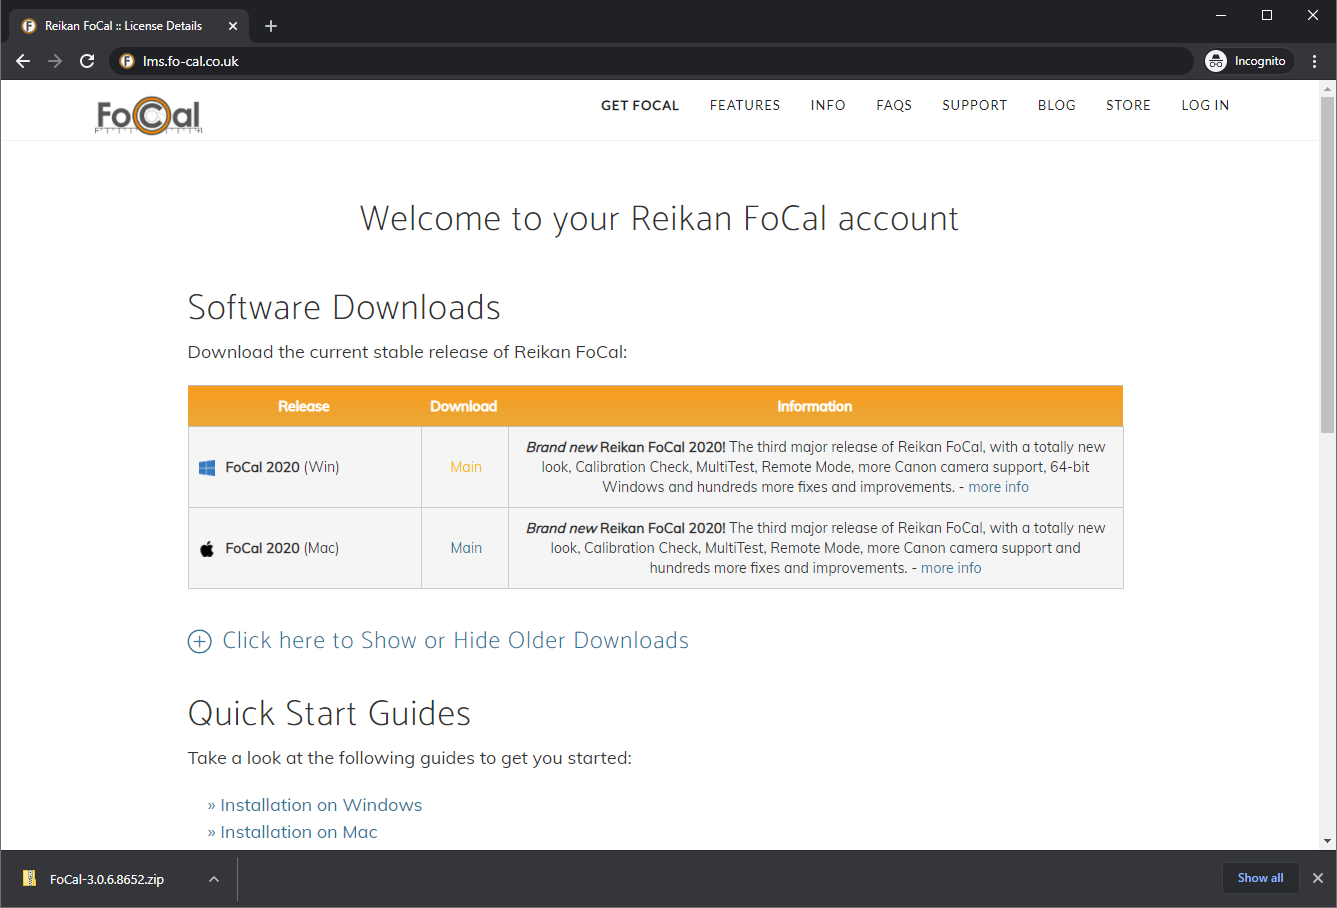Click the 'Welcome to your Reikan FoCal account' heading
The width and height of the screenshot is (1337, 908).
(659, 219)
